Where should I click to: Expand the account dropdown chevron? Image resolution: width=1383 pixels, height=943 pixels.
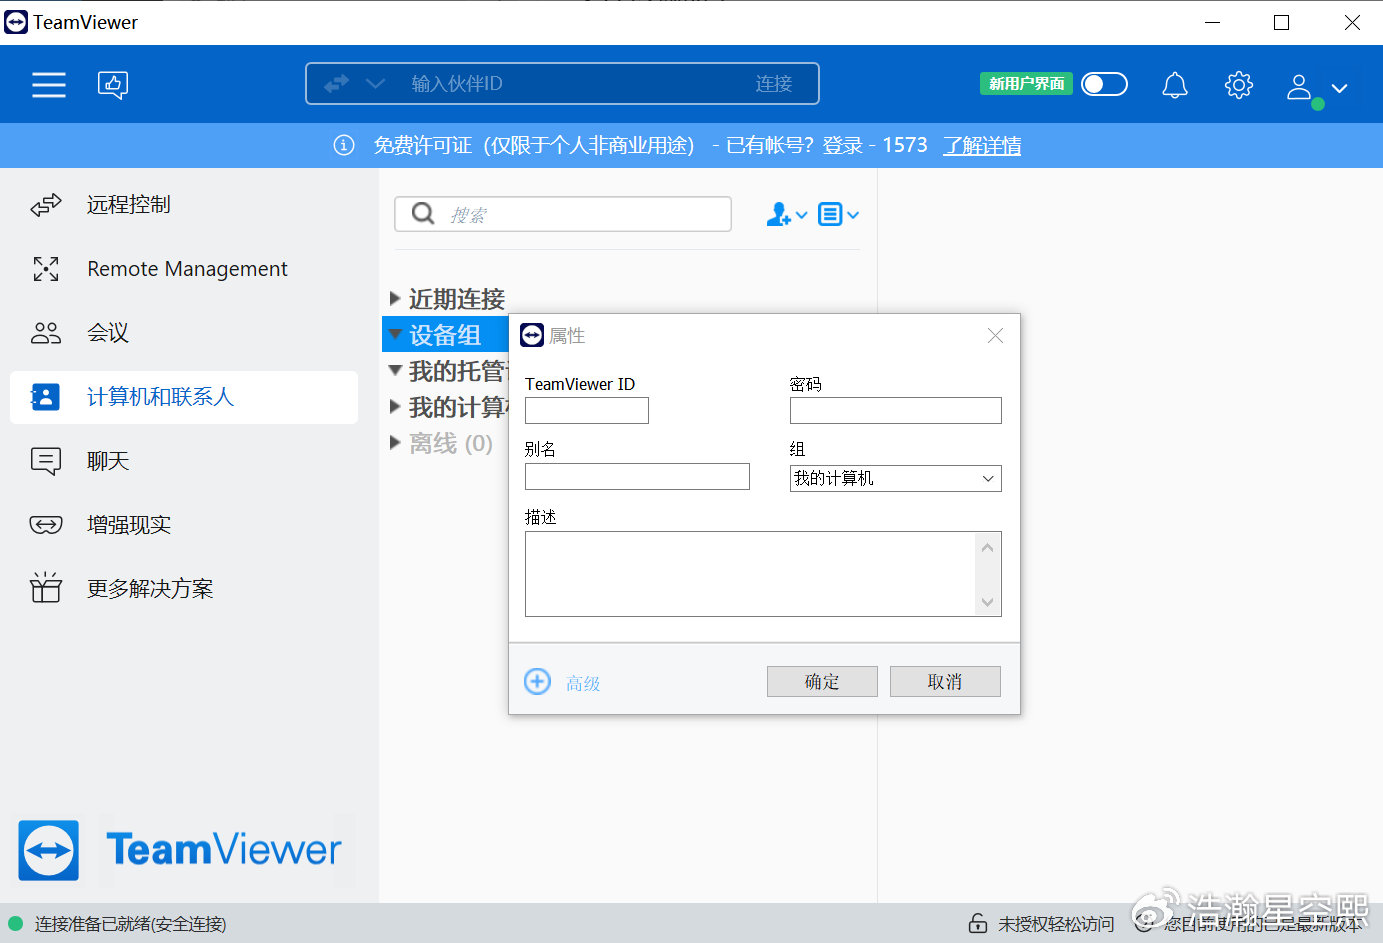[1340, 88]
